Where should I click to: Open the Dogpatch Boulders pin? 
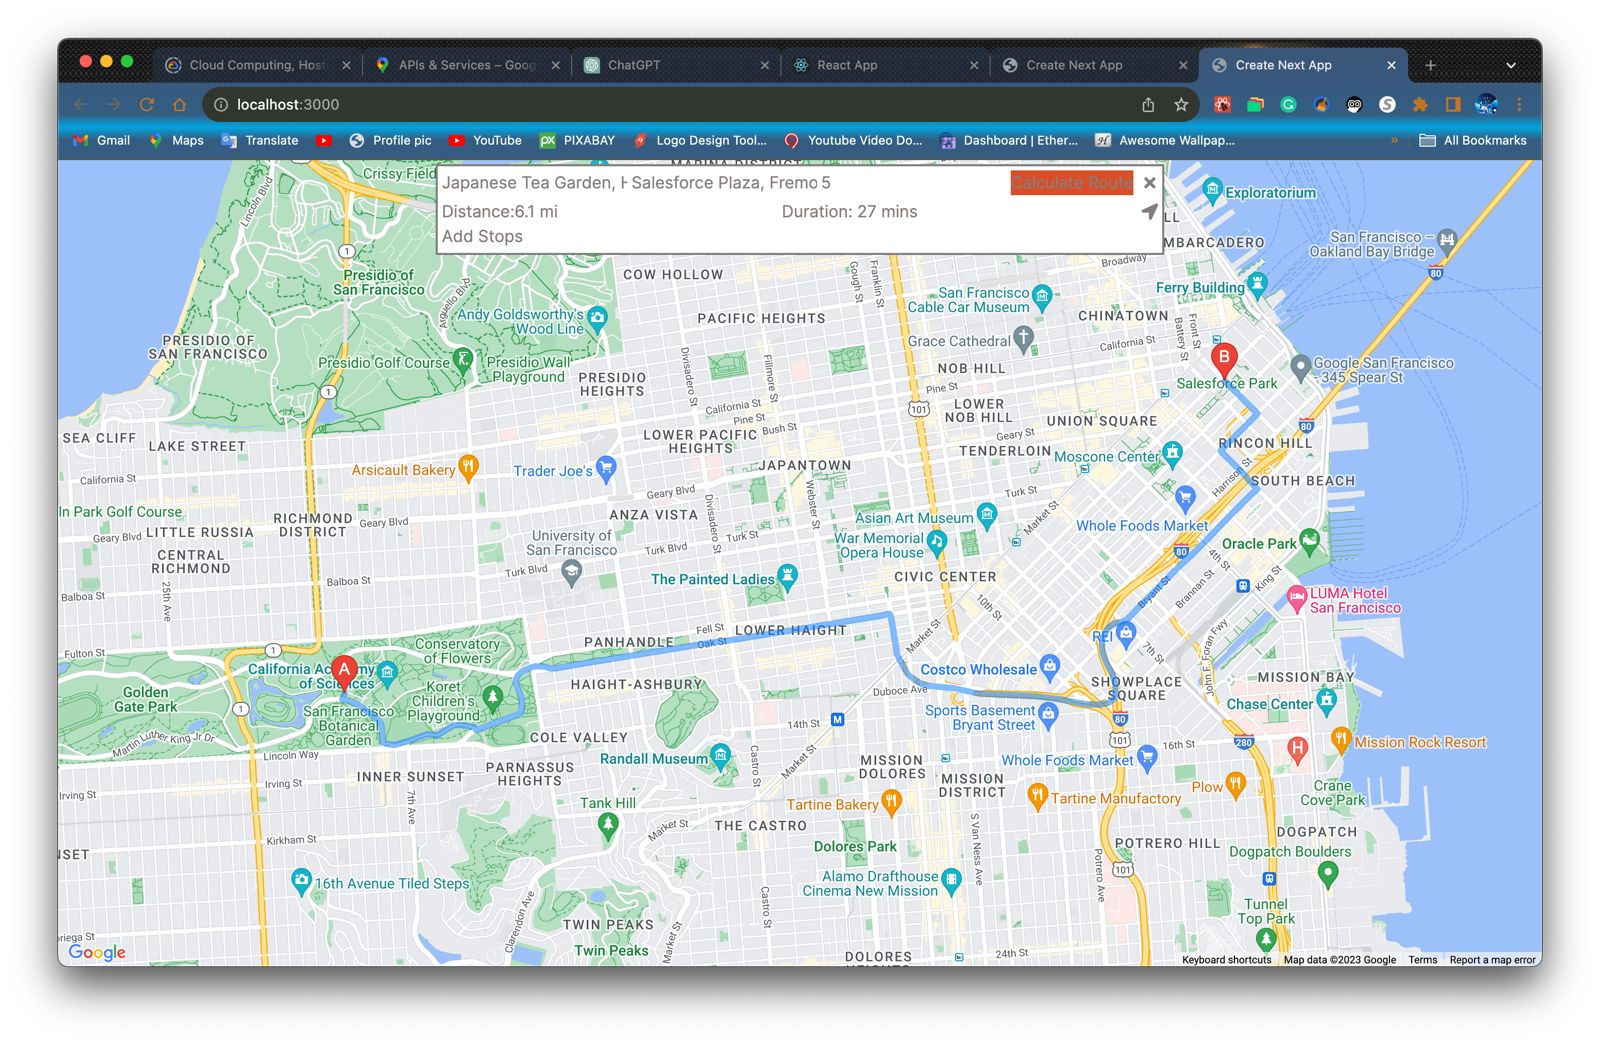1328,874
